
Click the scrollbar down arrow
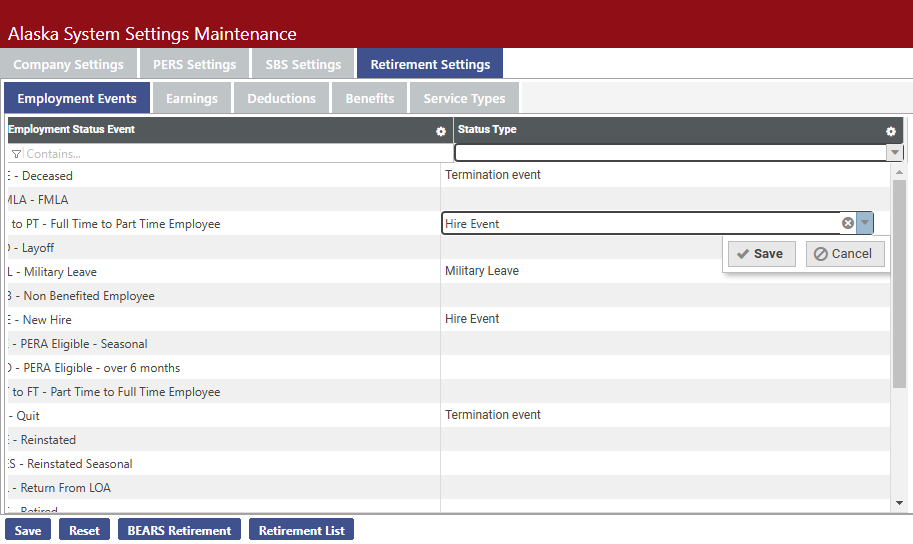tap(899, 503)
